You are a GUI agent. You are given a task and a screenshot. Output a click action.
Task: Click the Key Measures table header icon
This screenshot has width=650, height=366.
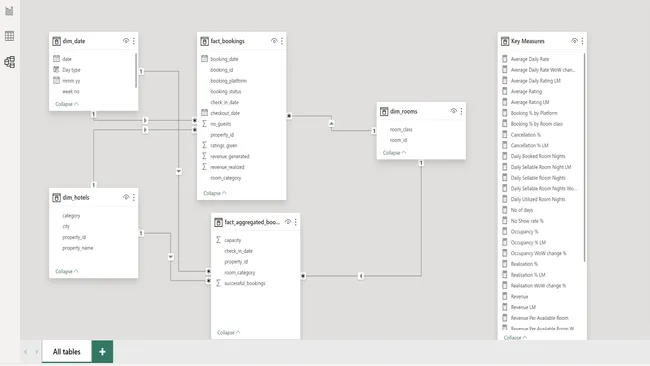click(505, 41)
